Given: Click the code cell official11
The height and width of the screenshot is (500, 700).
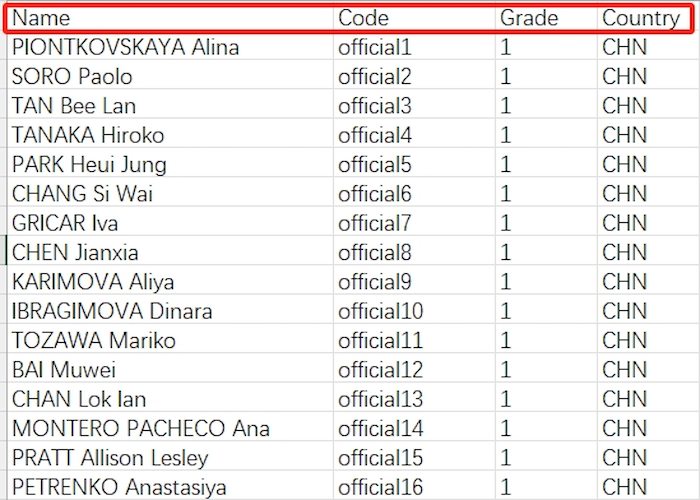Looking at the screenshot, I should click(414, 341).
